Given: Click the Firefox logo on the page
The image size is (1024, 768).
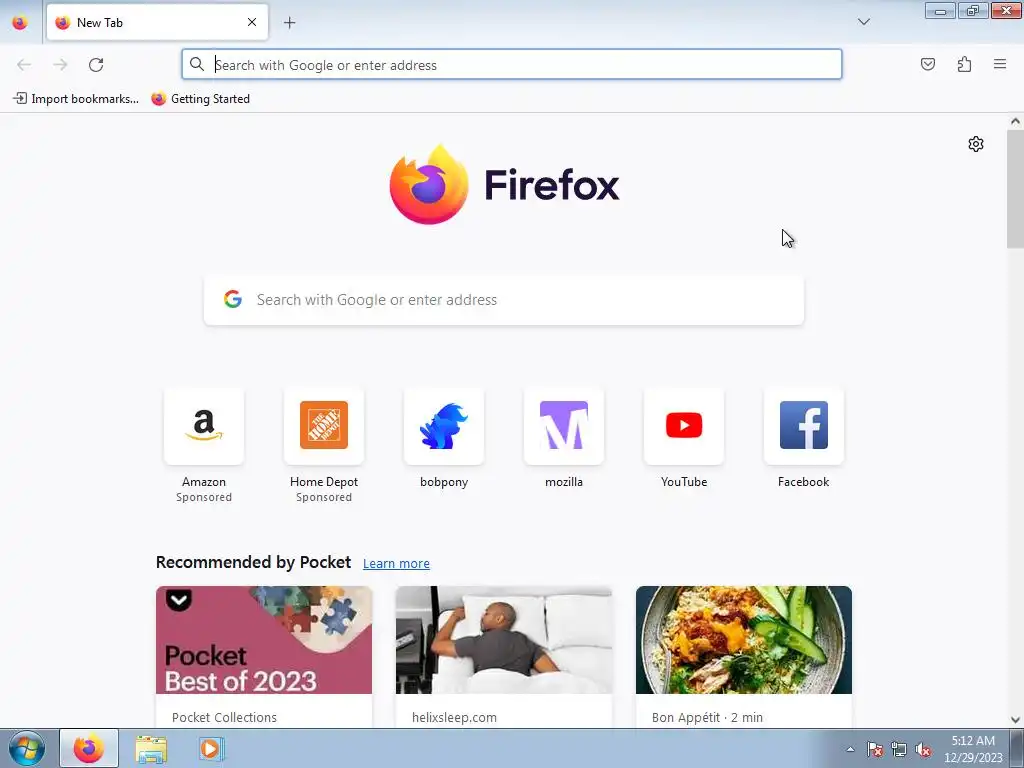Looking at the screenshot, I should click(504, 184).
